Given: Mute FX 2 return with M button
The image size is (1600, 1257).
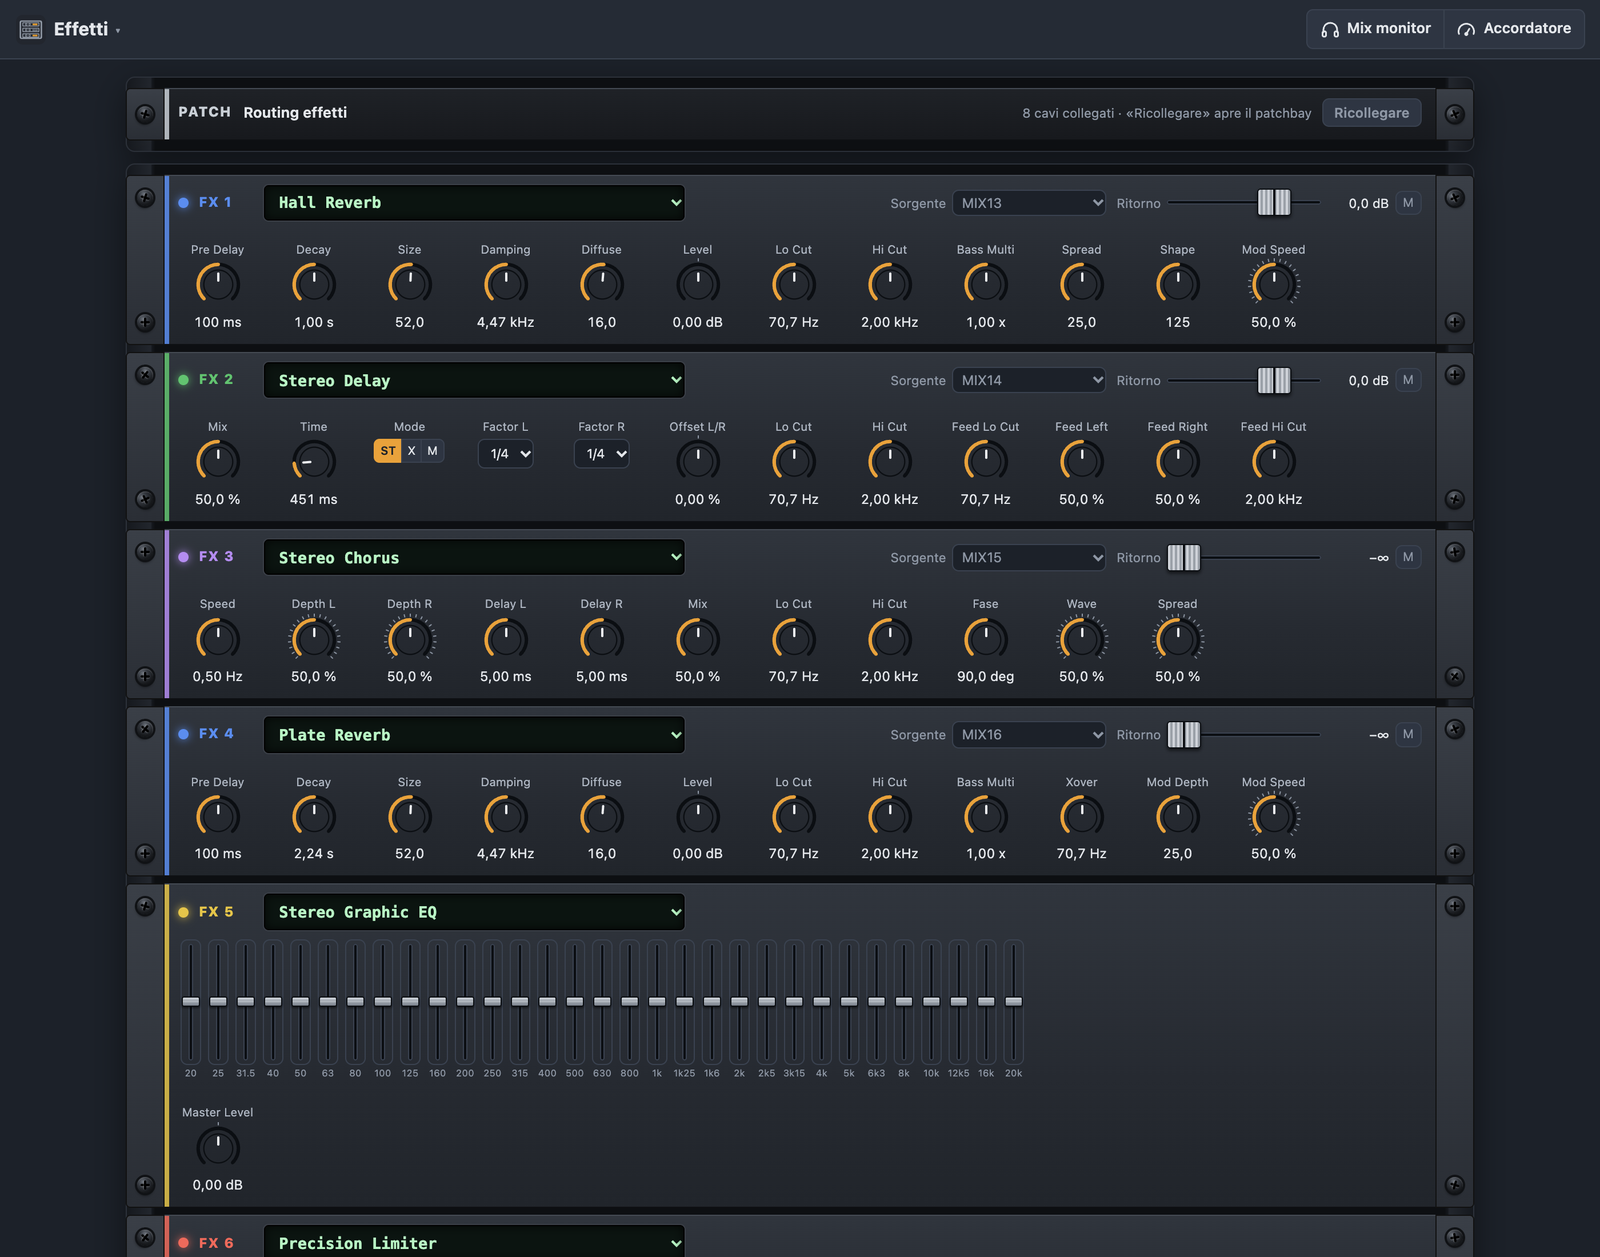Looking at the screenshot, I should [x=1408, y=380].
